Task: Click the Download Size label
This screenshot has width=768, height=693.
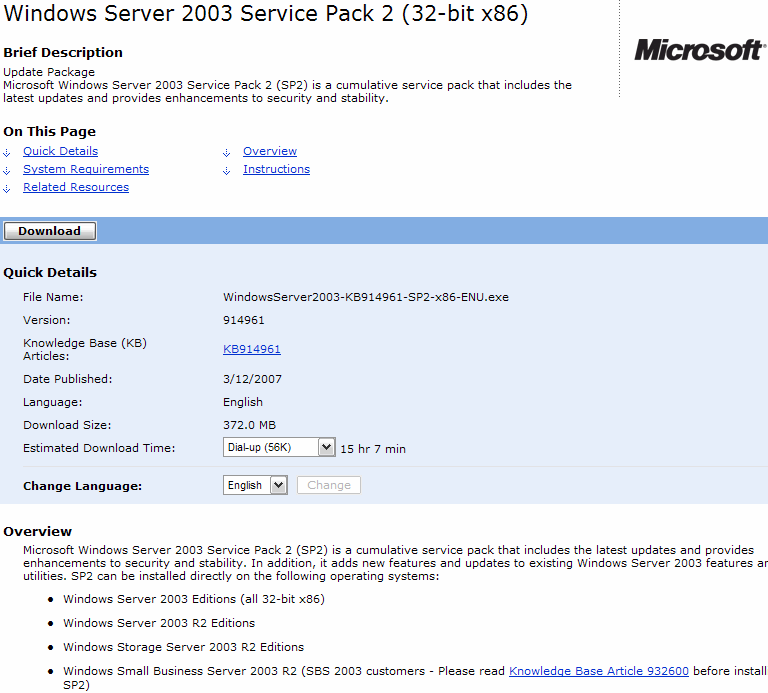Action: 67,425
